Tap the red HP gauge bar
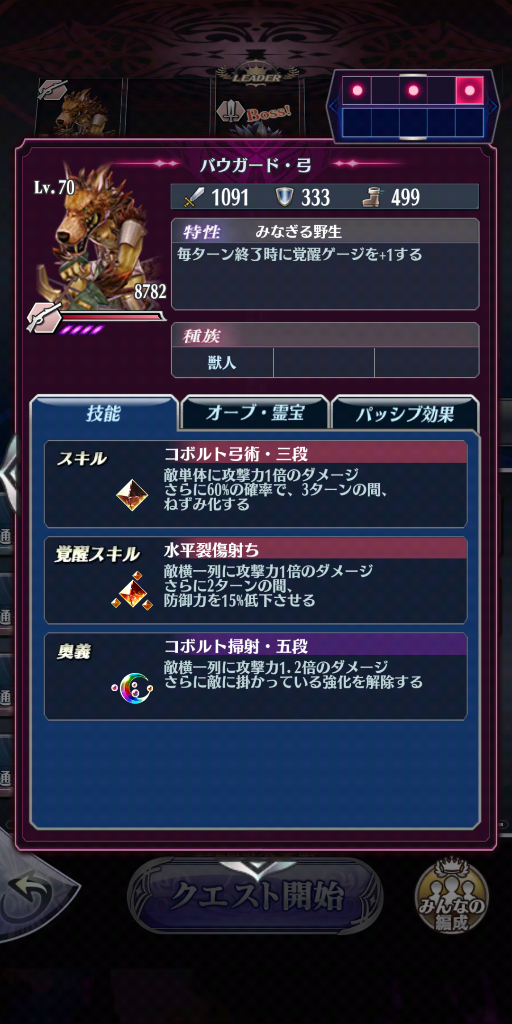Screen dimensions: 512x1024 (x=112, y=317)
